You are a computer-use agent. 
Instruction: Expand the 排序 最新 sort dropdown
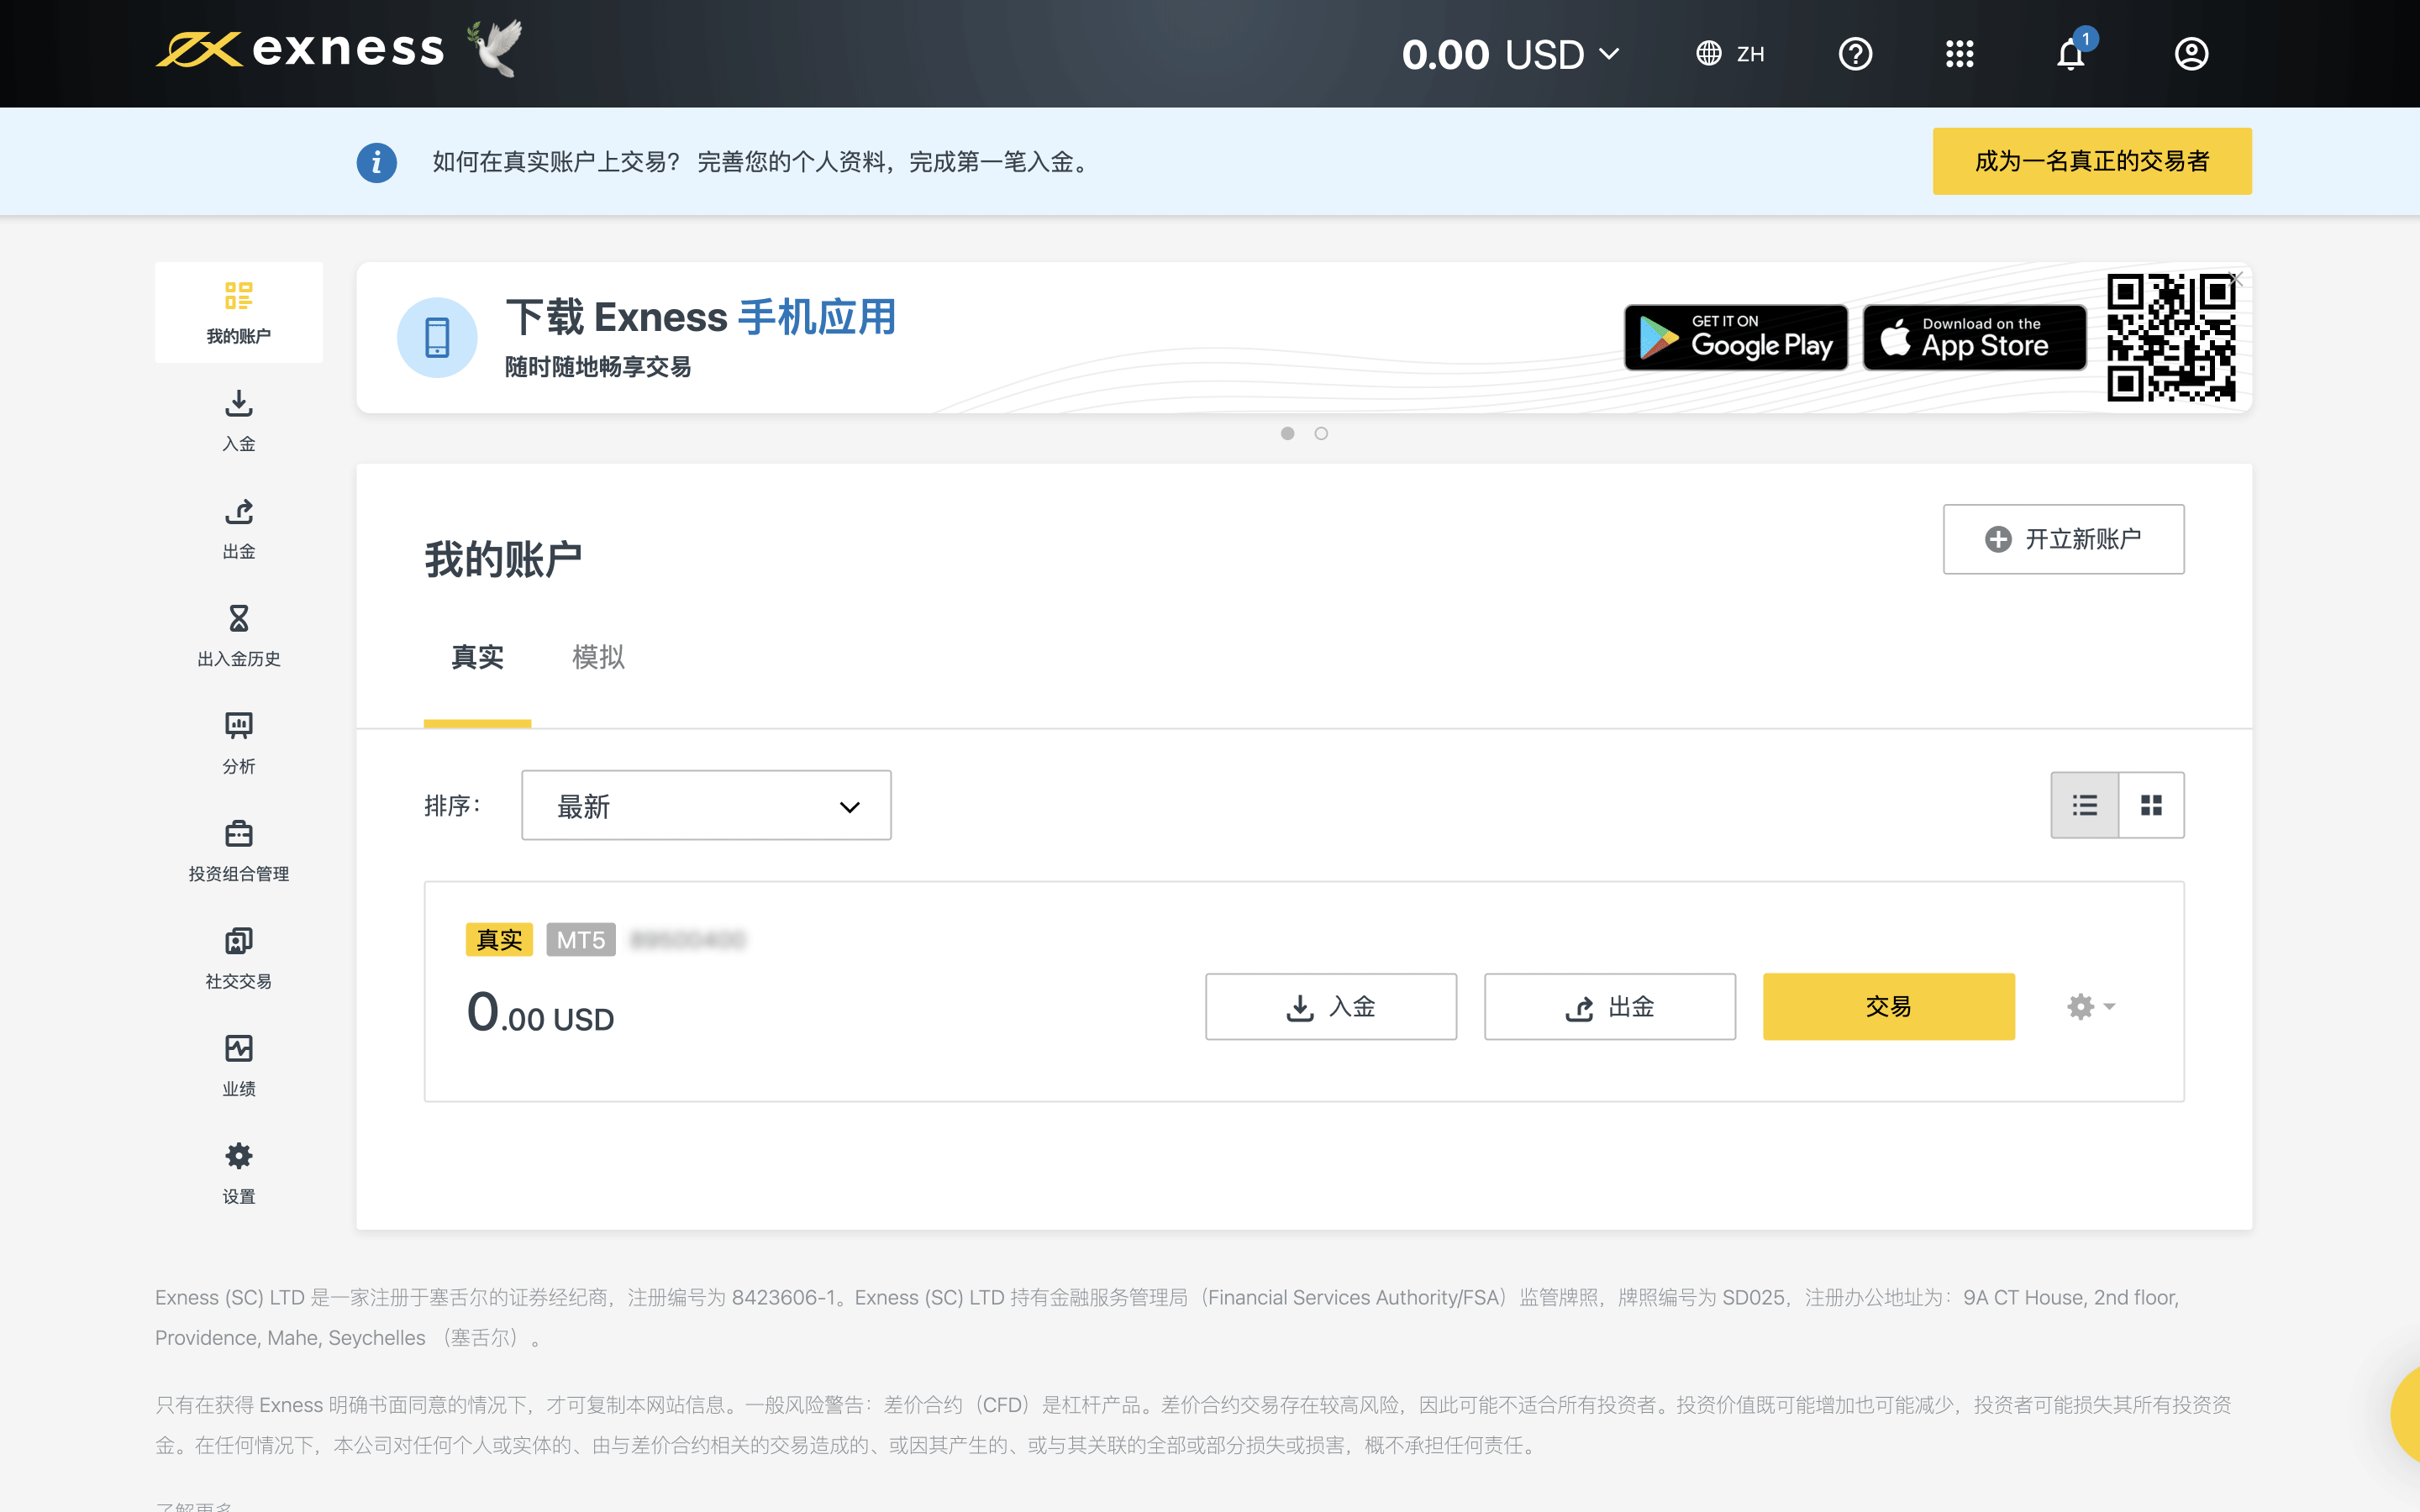click(706, 806)
